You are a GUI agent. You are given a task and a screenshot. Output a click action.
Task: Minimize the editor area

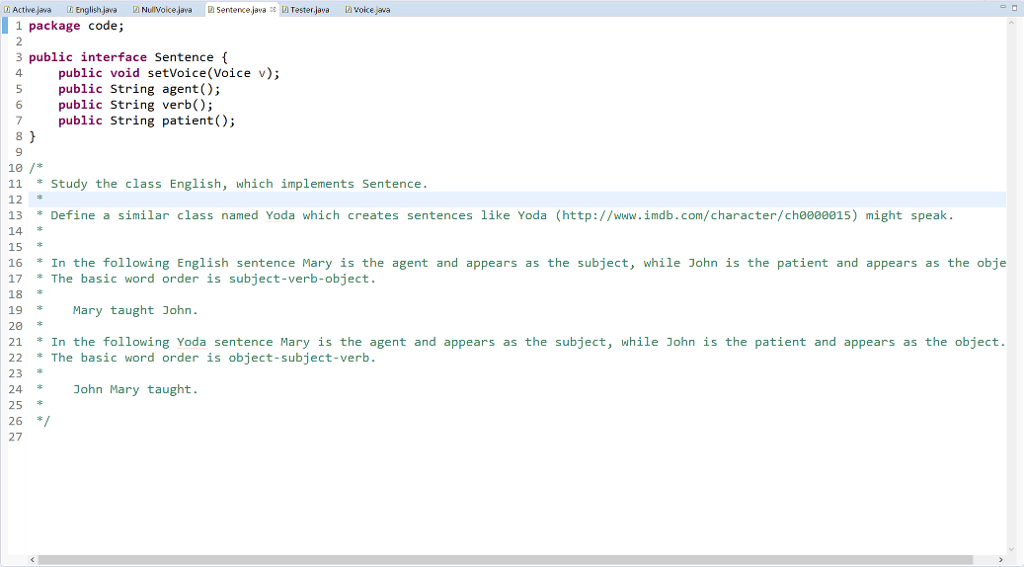pos(1002,7)
